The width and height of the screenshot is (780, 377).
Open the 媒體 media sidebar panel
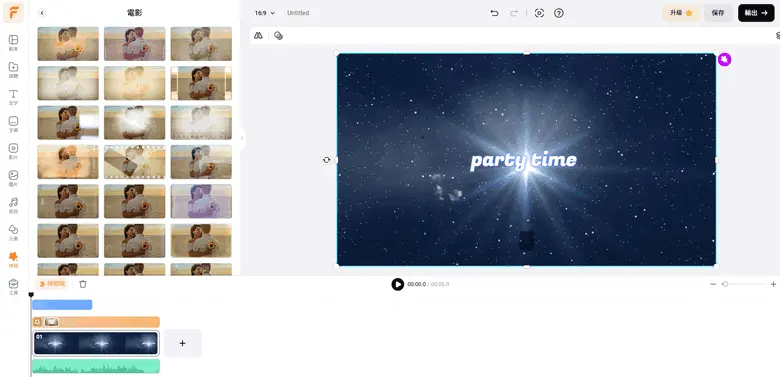13,70
